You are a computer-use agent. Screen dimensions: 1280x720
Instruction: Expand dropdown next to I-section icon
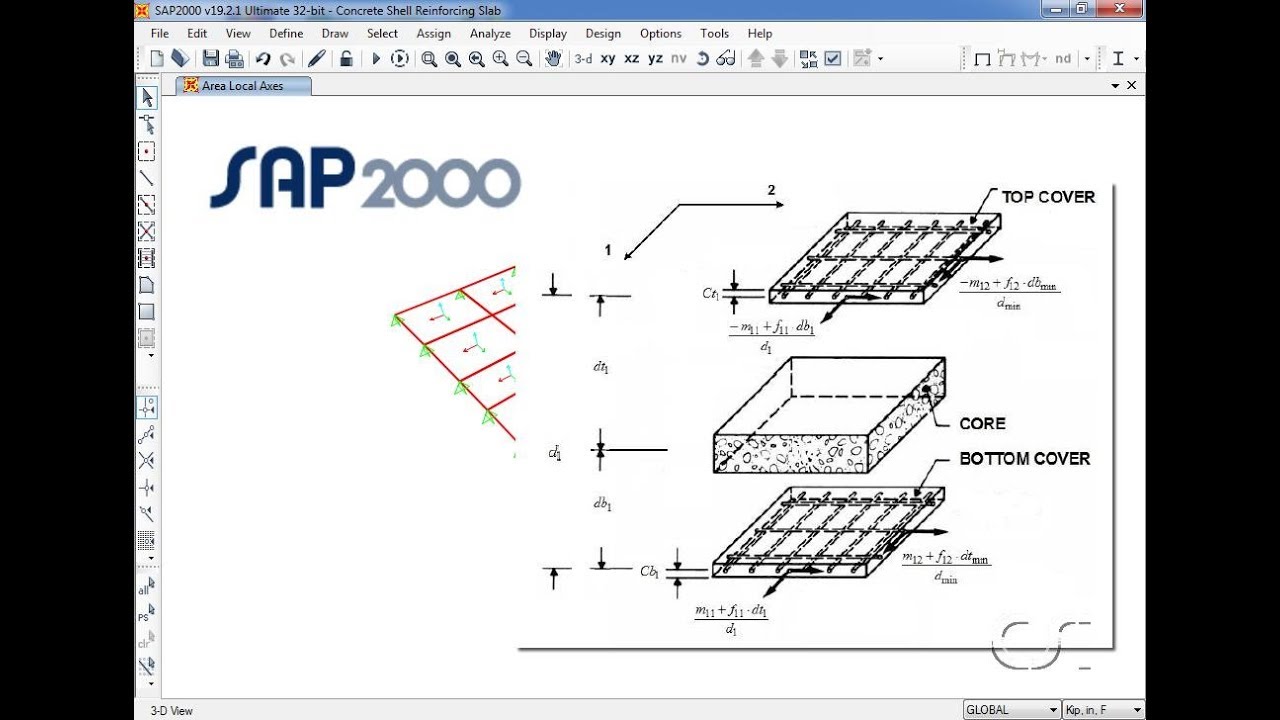pyautogui.click(x=1136, y=59)
